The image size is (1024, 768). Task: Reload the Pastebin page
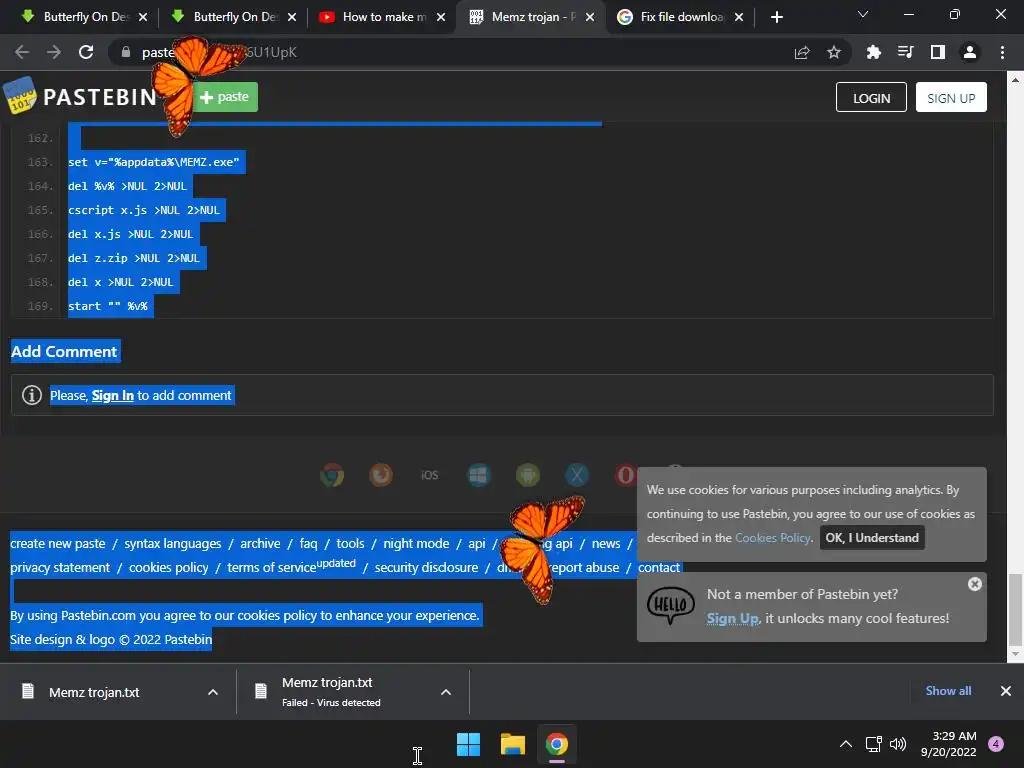86,52
